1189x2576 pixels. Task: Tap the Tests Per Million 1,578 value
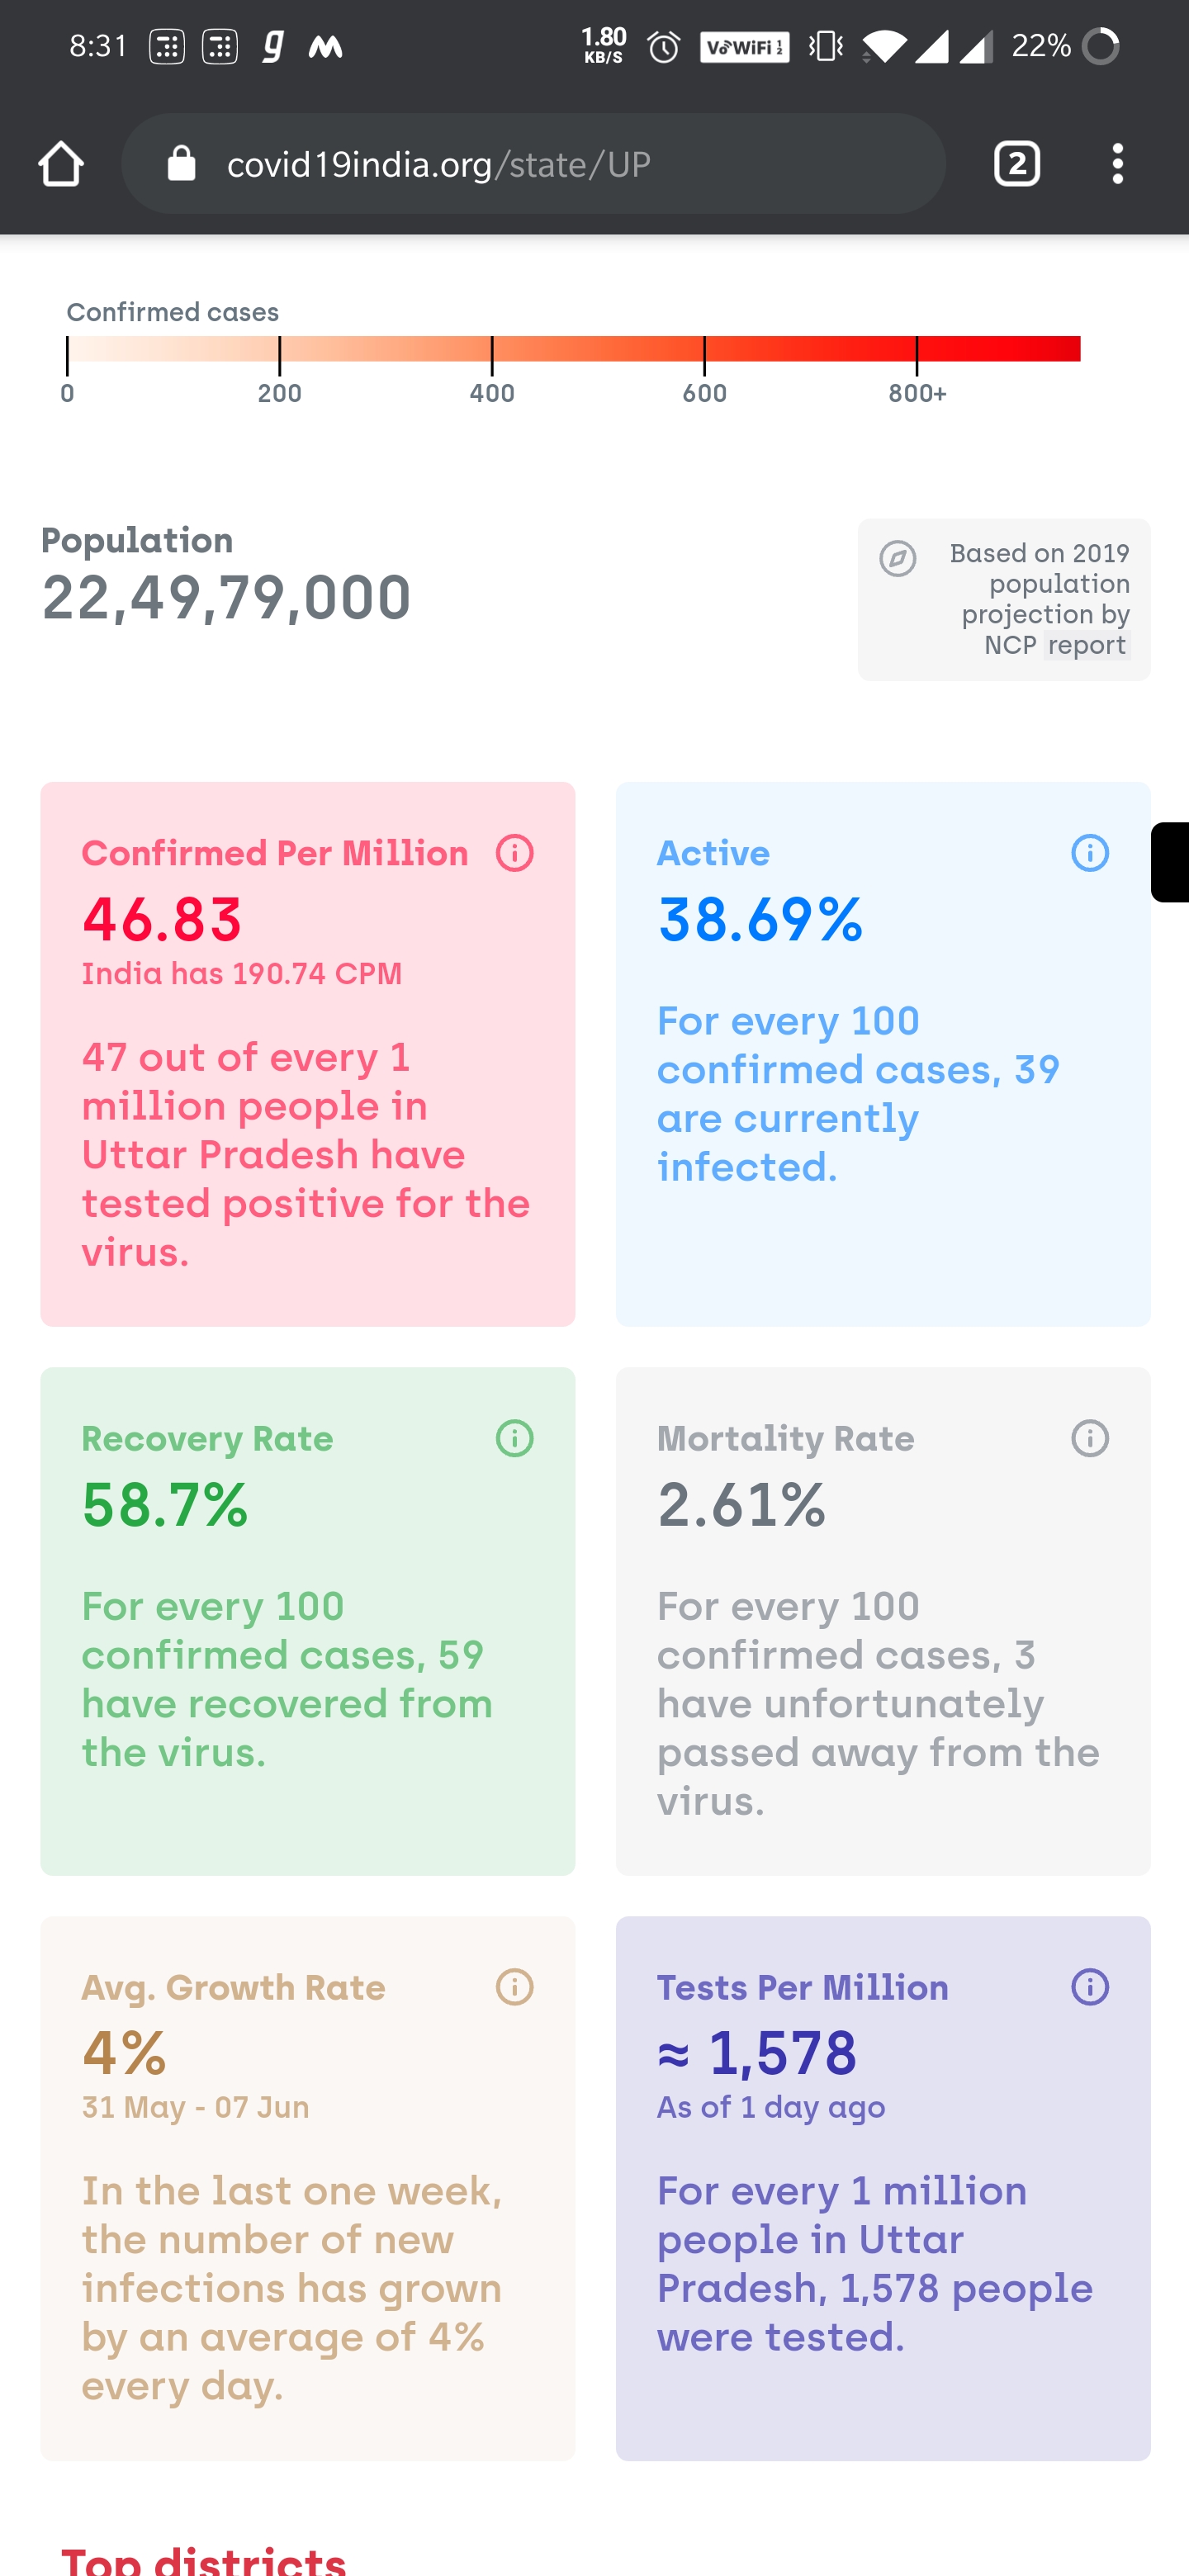[757, 2053]
